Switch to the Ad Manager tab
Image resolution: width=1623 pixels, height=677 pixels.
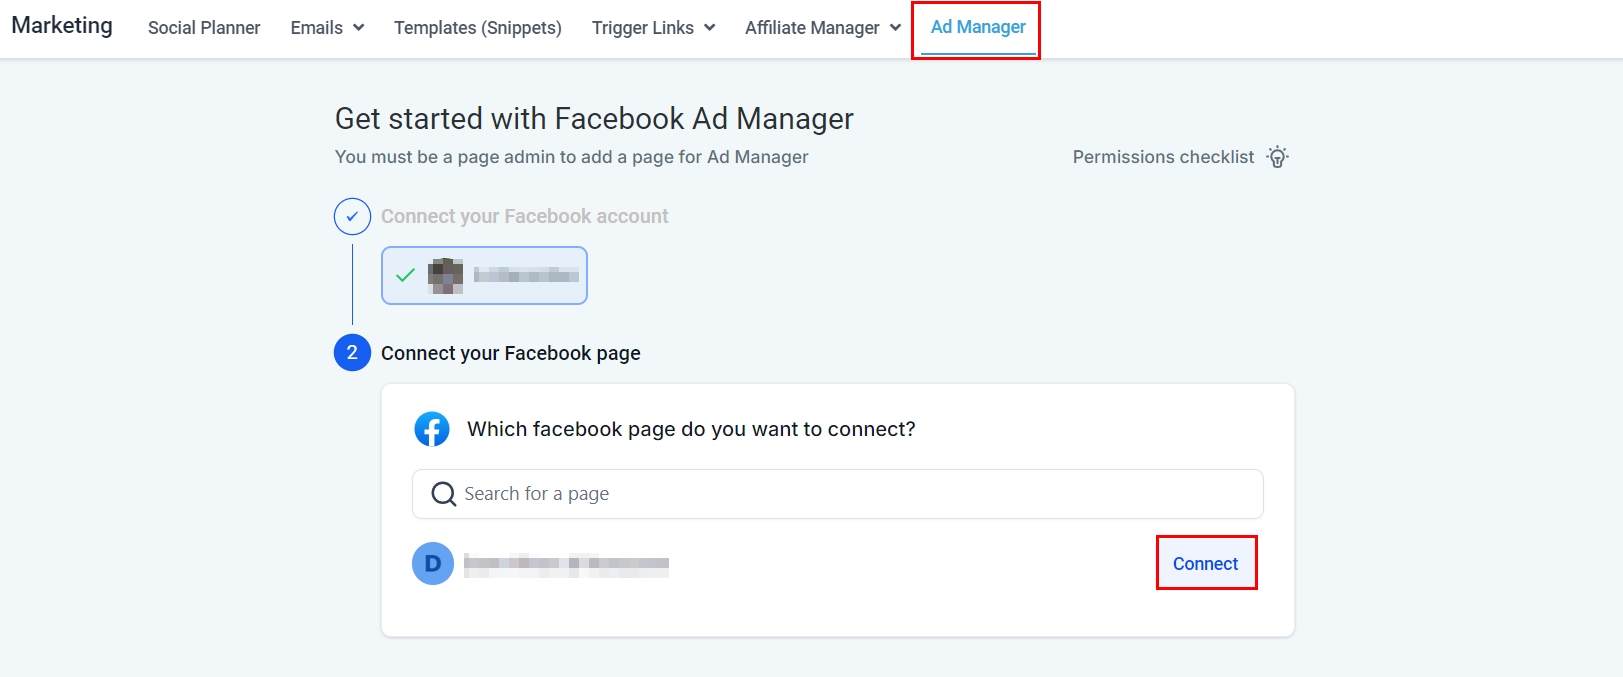pyautogui.click(x=978, y=27)
